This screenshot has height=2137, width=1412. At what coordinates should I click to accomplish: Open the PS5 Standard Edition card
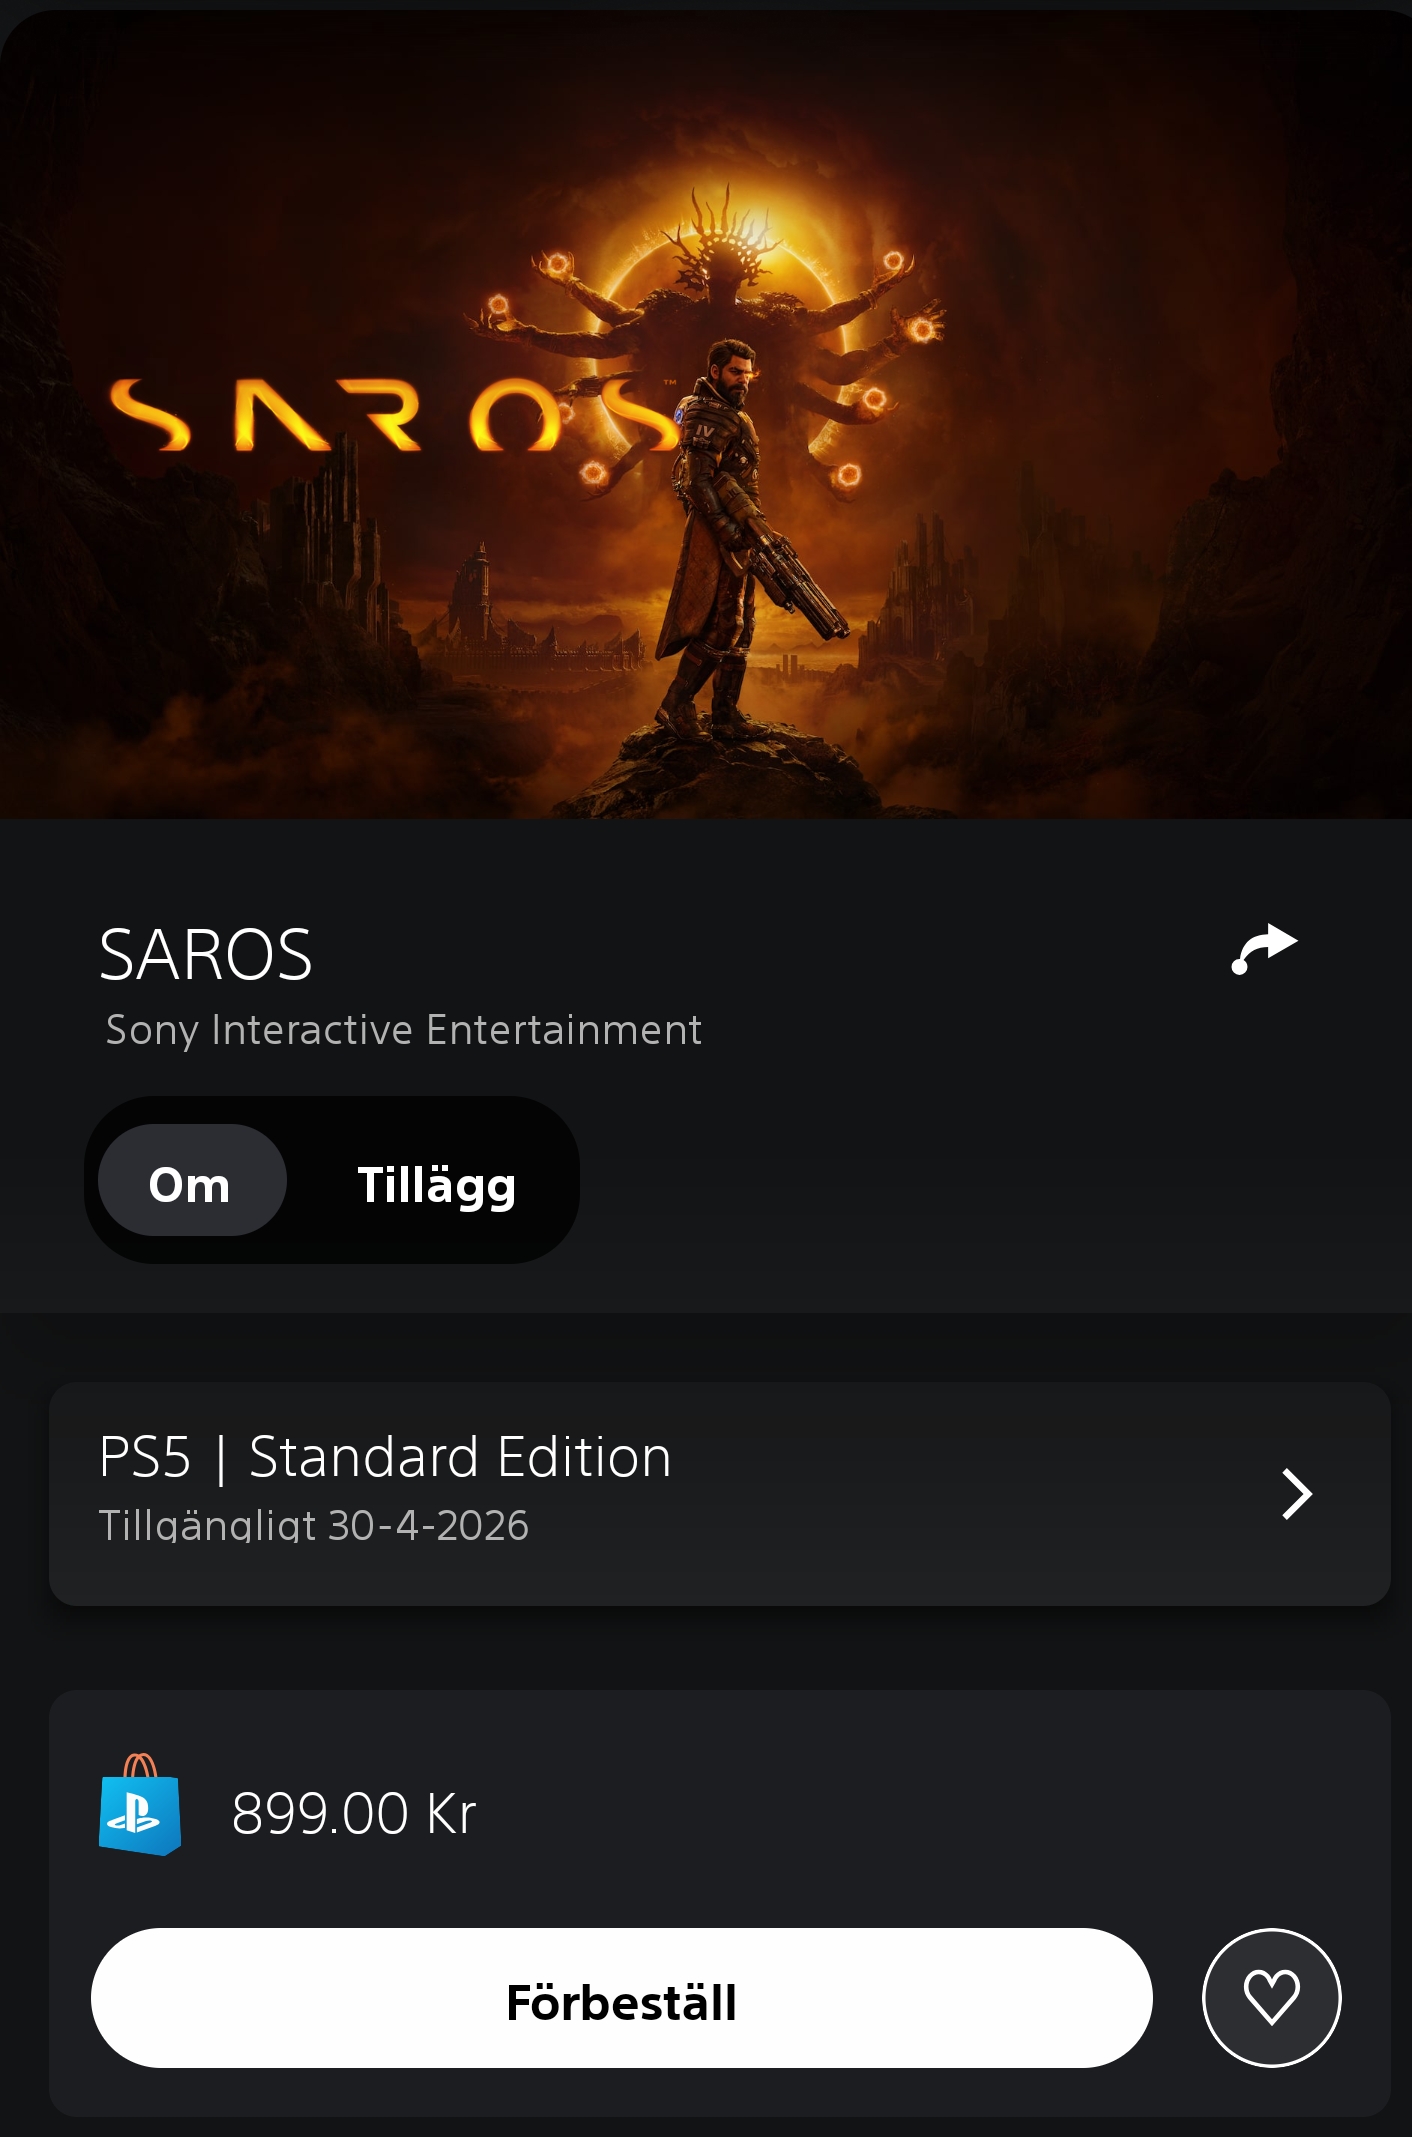pos(719,1494)
